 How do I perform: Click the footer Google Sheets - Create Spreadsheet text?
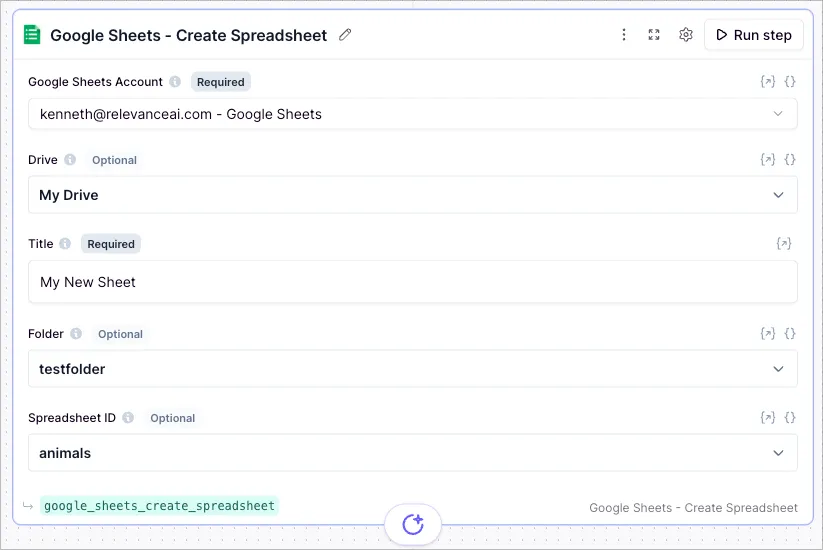pos(693,507)
